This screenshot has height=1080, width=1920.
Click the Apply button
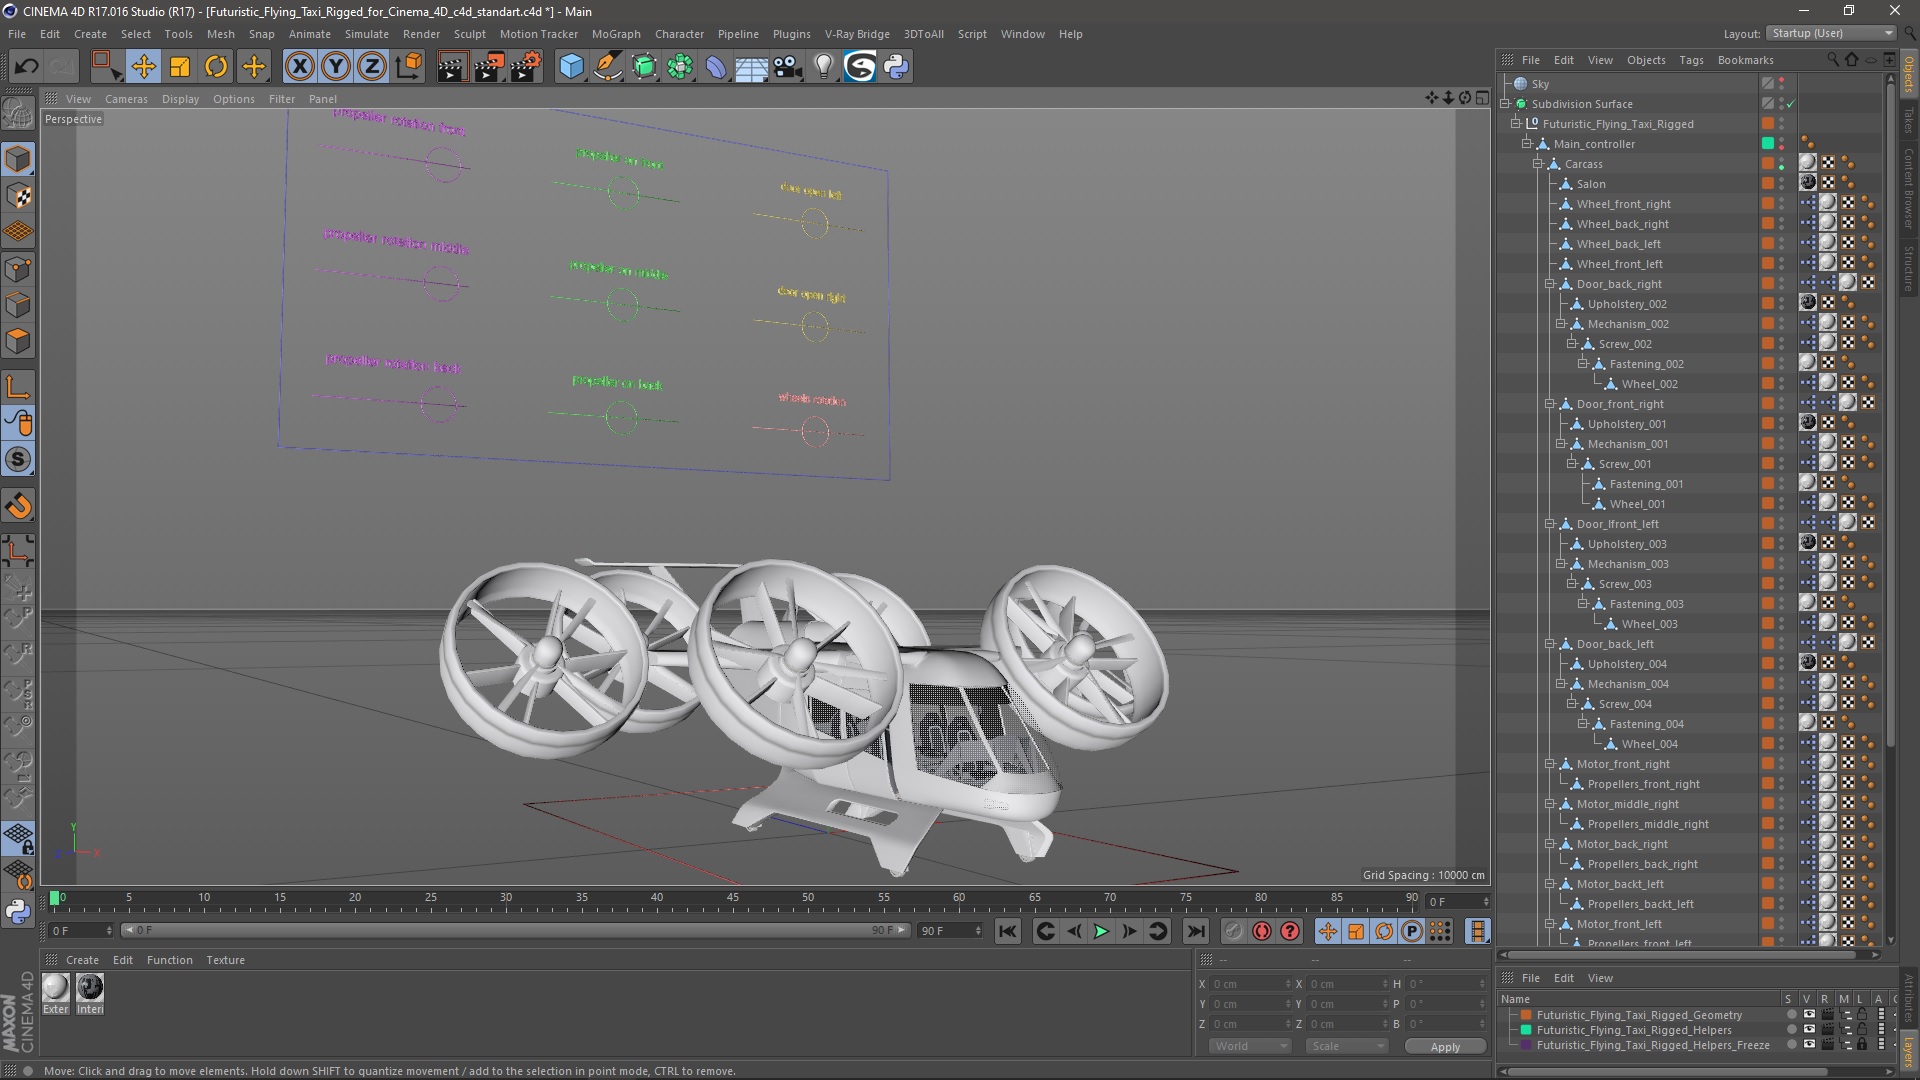pos(1445,1046)
